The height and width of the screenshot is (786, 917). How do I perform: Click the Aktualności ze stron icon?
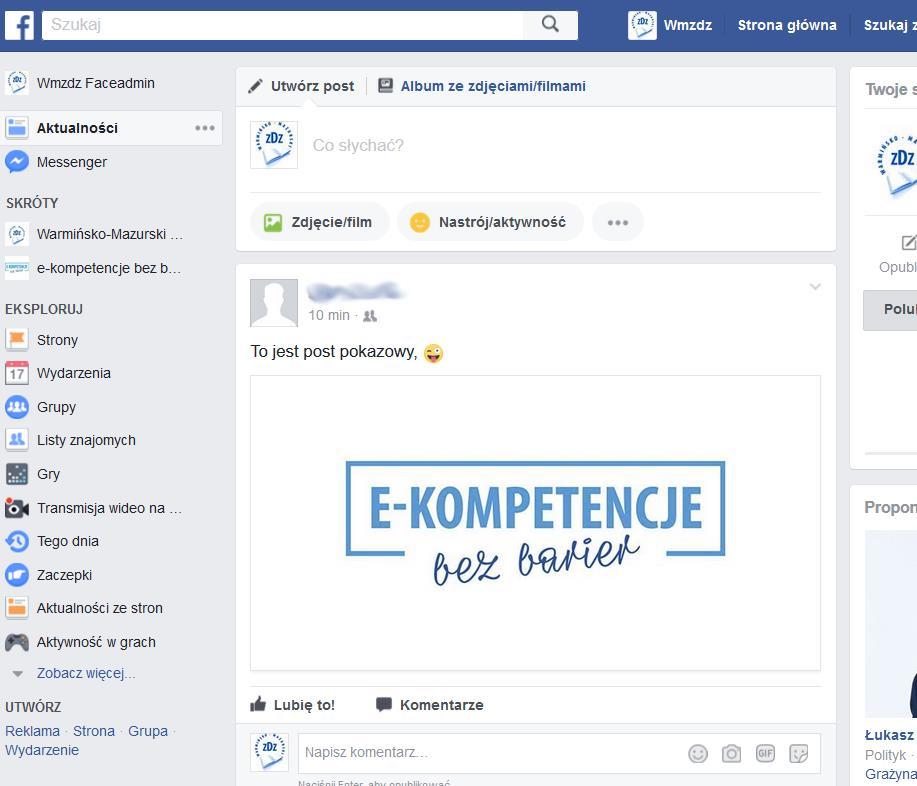click(17, 608)
